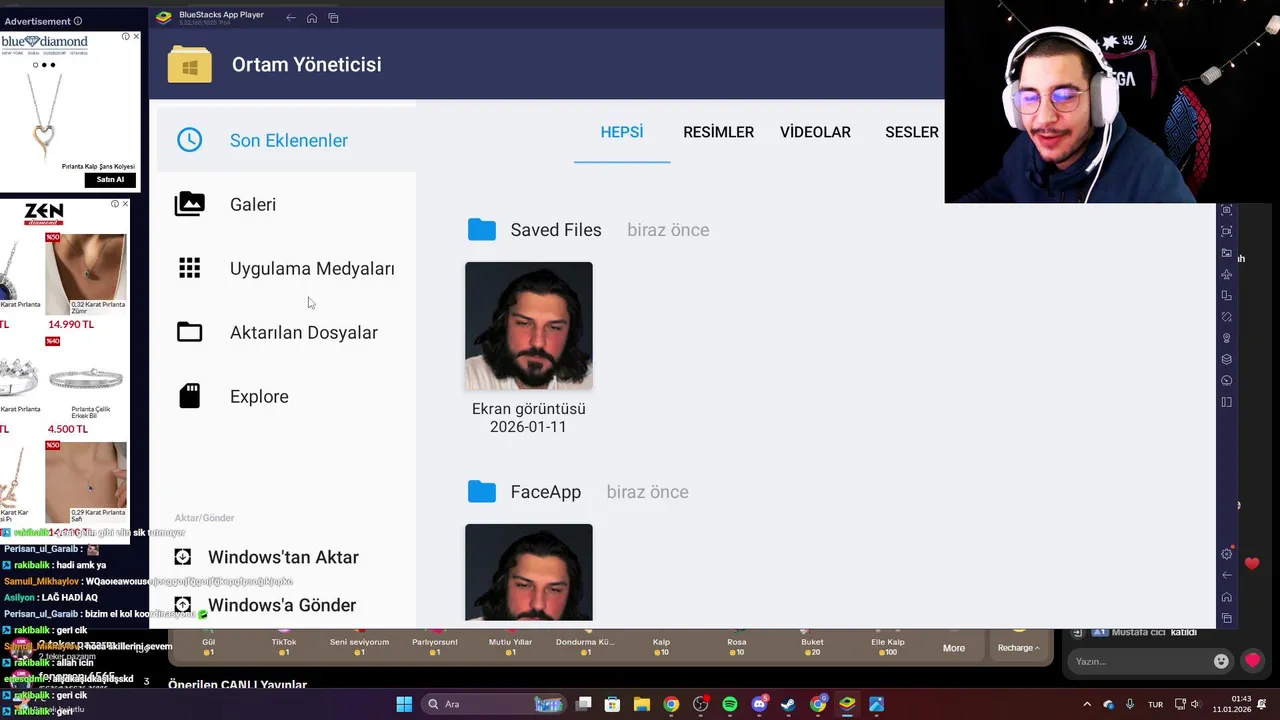Open the Ekran görüntüsü 2026-01-11 thumbnail
1280x720 pixels.
pos(529,326)
